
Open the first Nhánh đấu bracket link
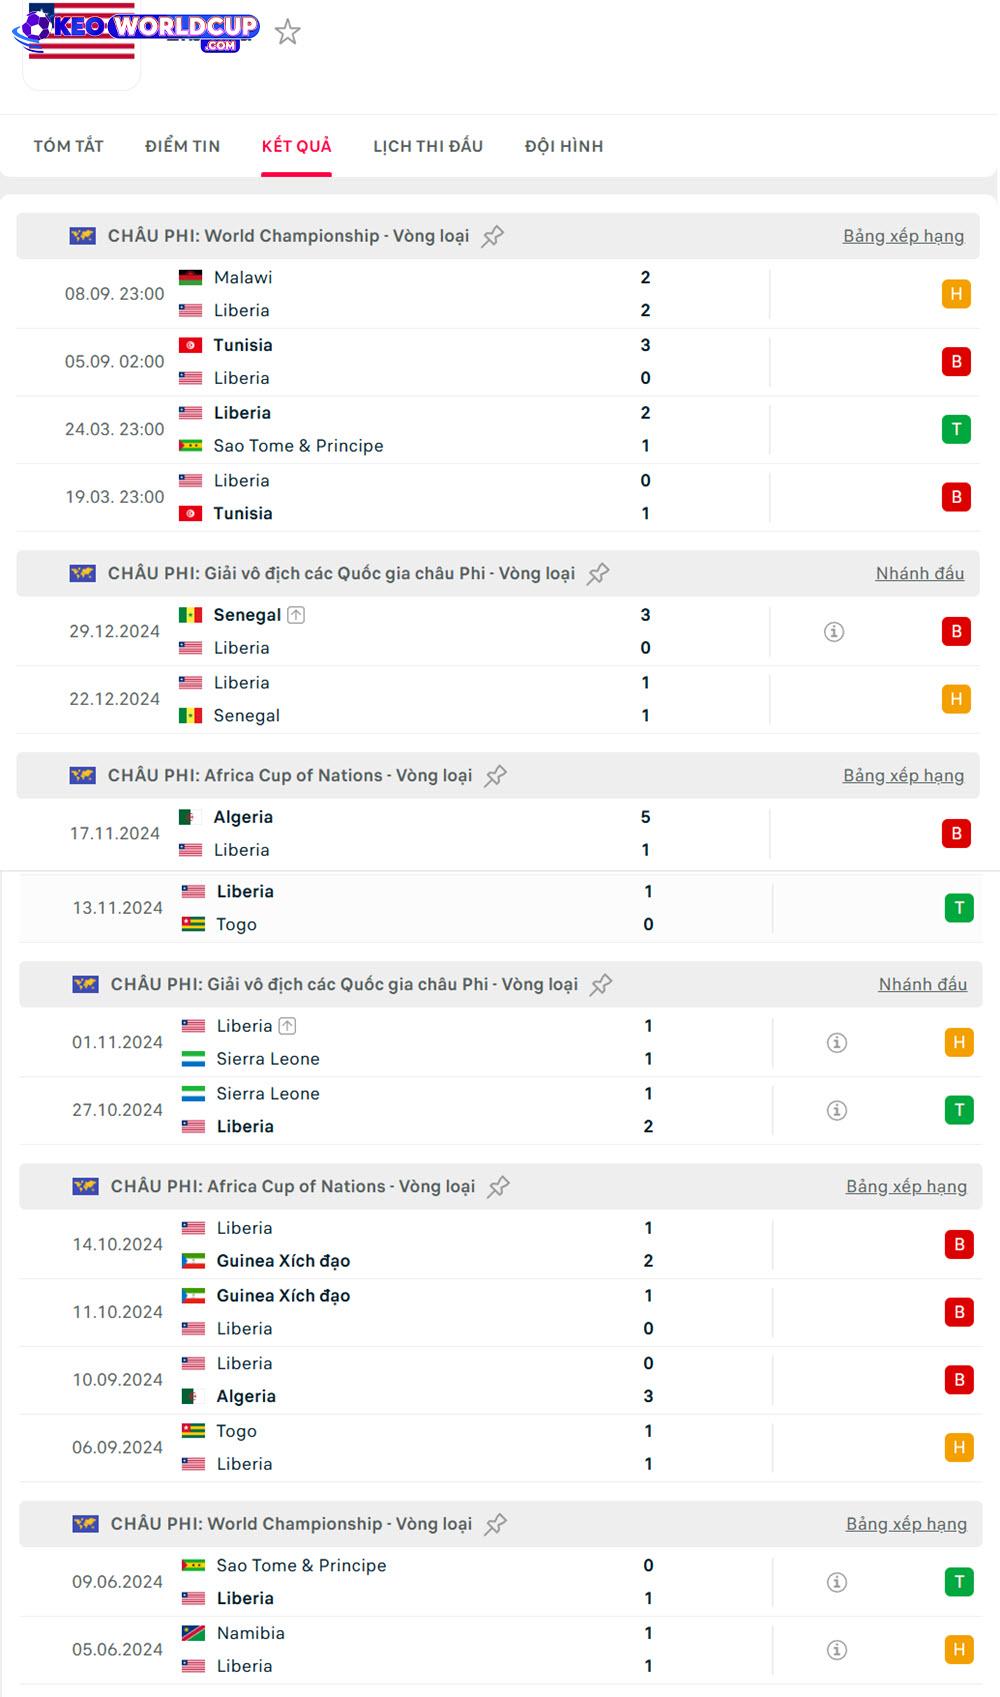920,573
